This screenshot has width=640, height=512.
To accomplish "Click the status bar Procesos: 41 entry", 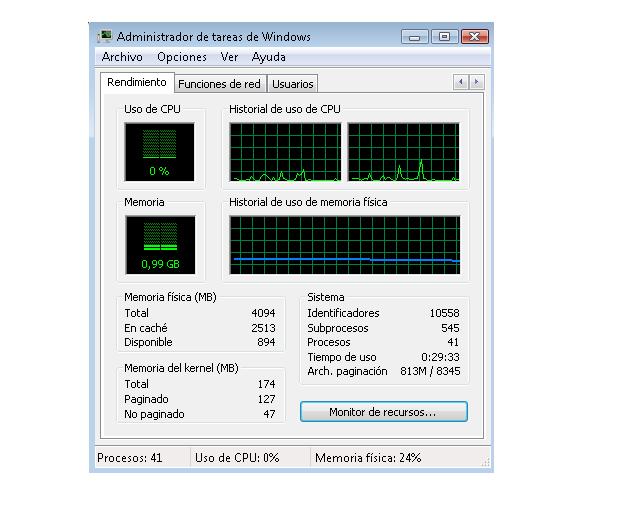I will pyautogui.click(x=130, y=458).
